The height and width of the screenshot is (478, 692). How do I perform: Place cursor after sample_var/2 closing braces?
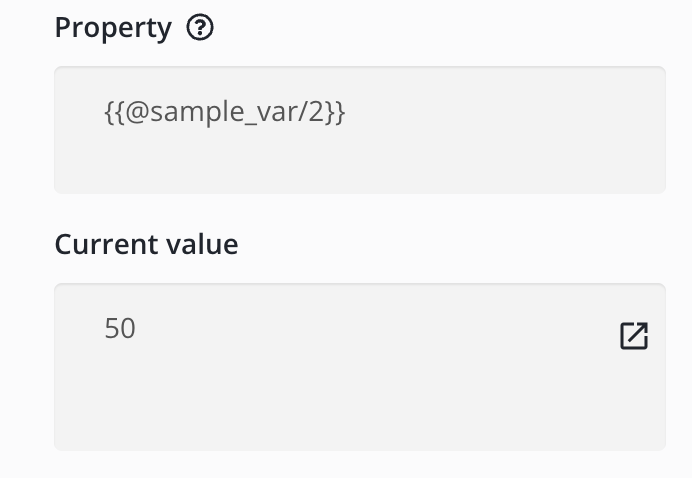click(x=347, y=113)
